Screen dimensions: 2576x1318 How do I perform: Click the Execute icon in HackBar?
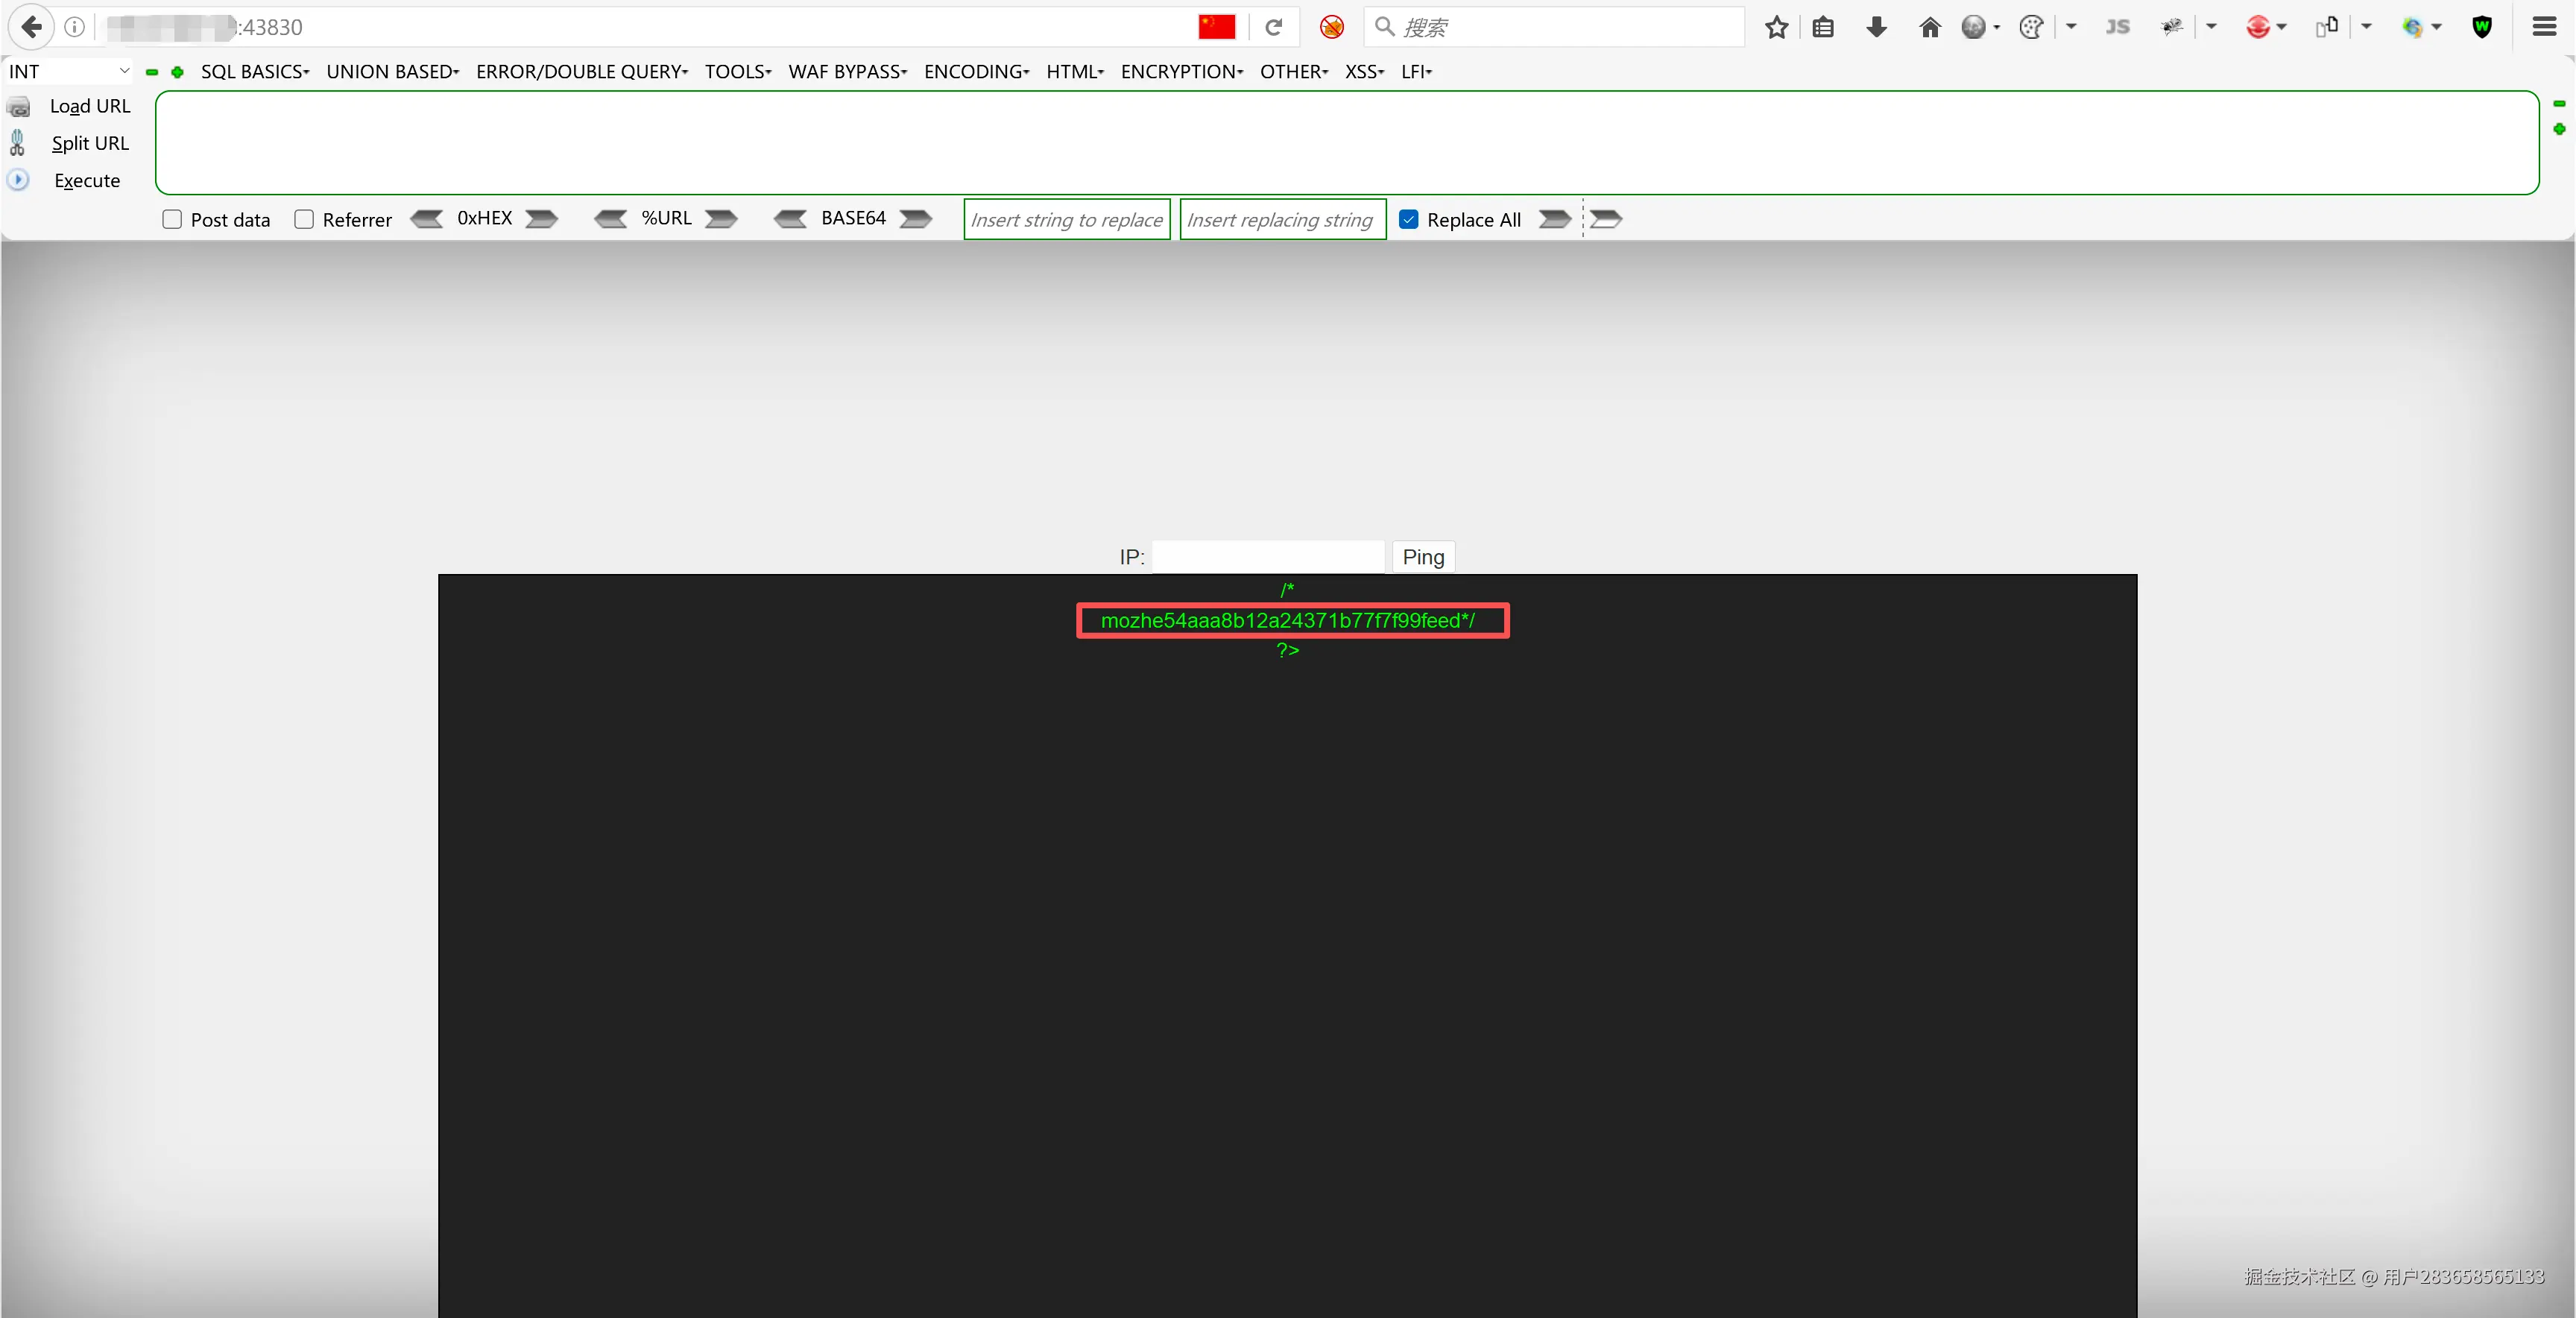tap(19, 181)
